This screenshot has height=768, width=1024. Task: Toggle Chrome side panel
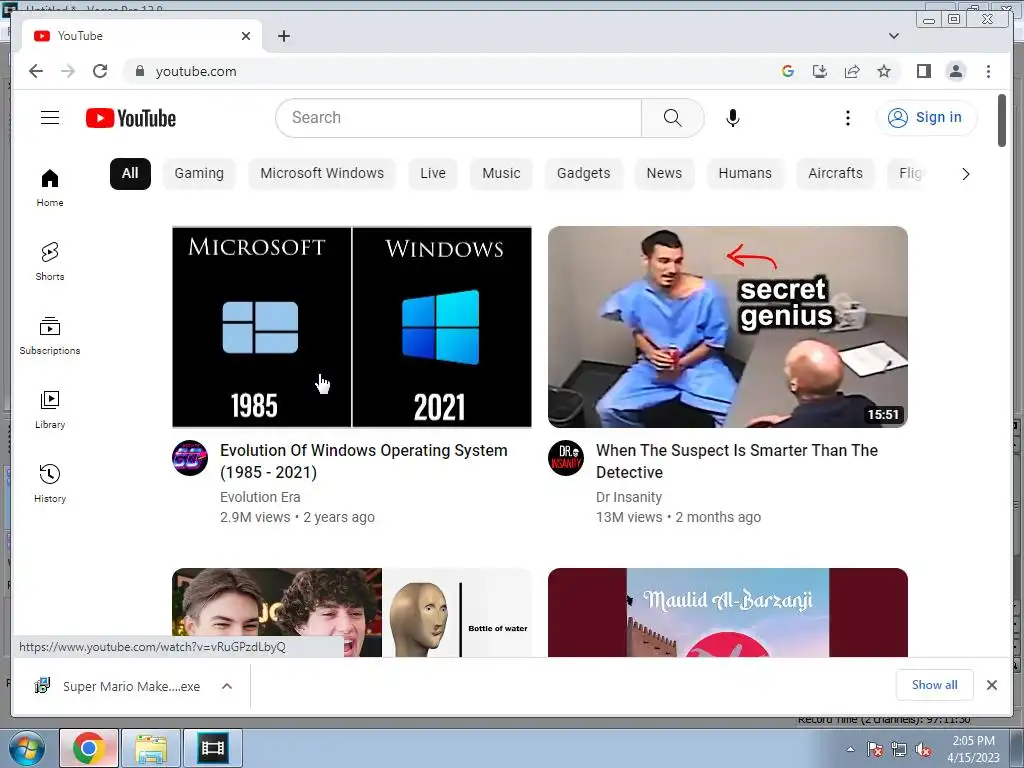(x=923, y=71)
